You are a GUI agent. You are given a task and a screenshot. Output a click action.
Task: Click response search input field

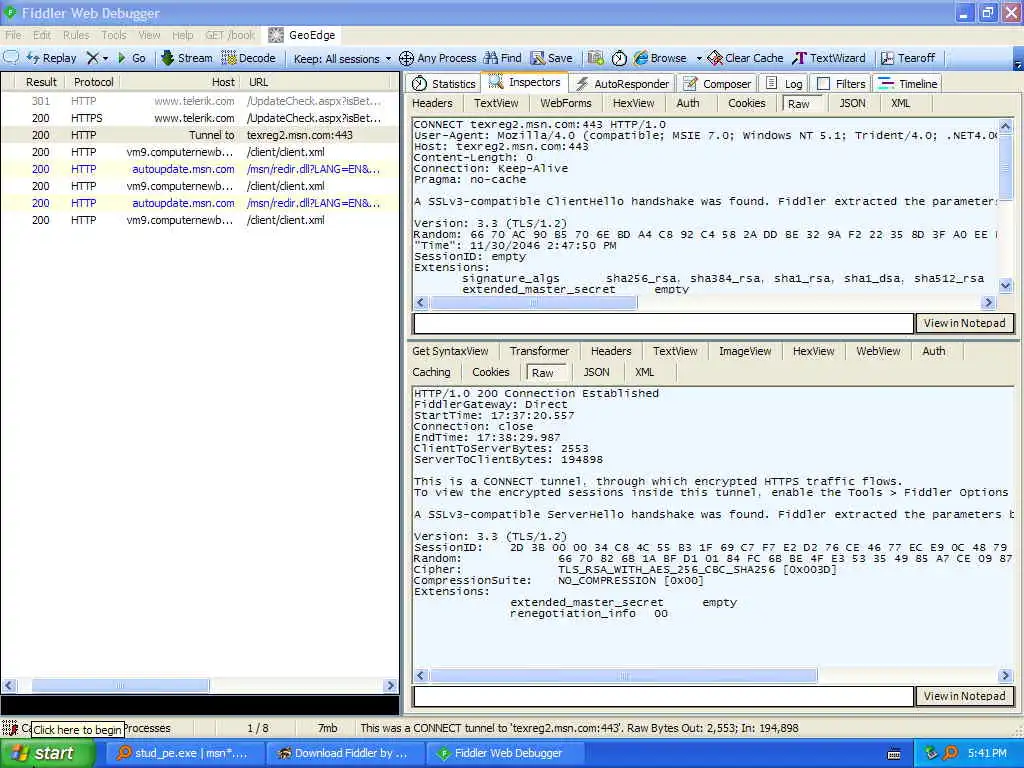(x=663, y=696)
